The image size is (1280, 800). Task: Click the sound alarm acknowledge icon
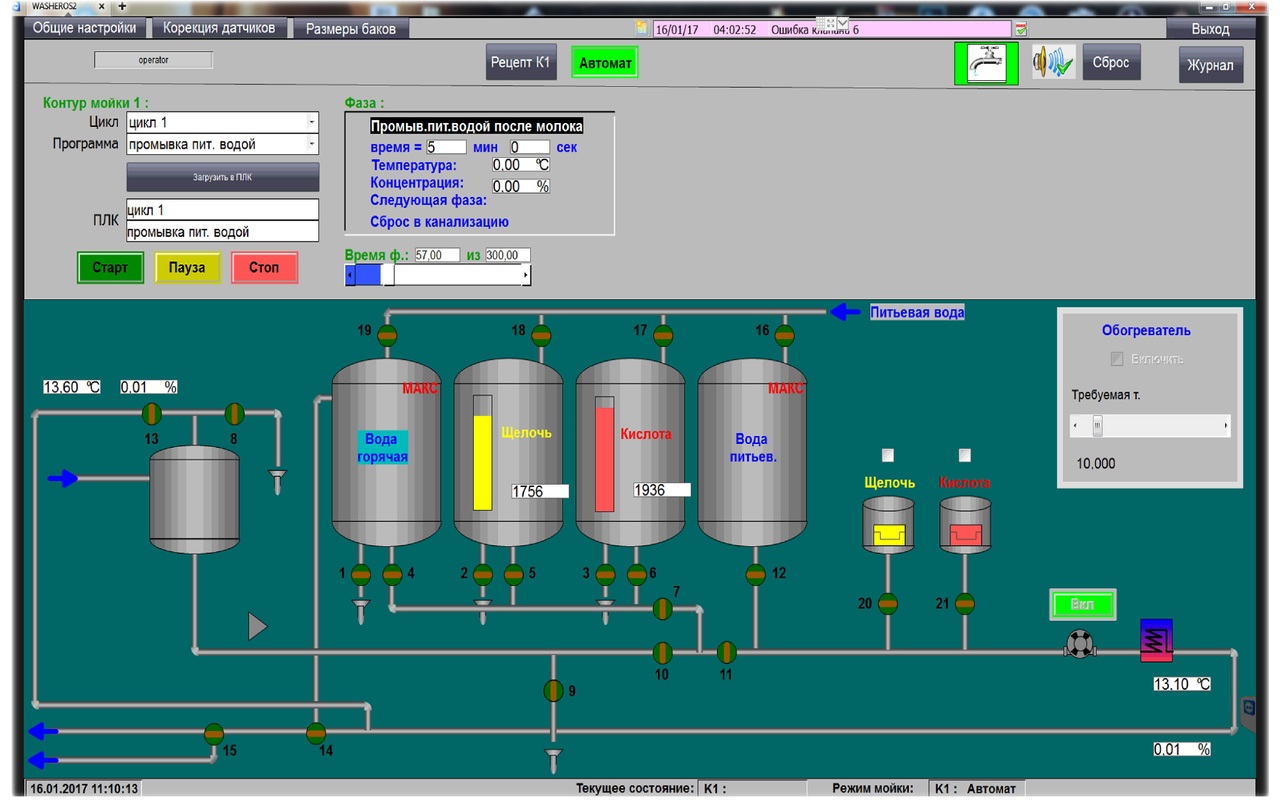pyautogui.click(x=1052, y=63)
